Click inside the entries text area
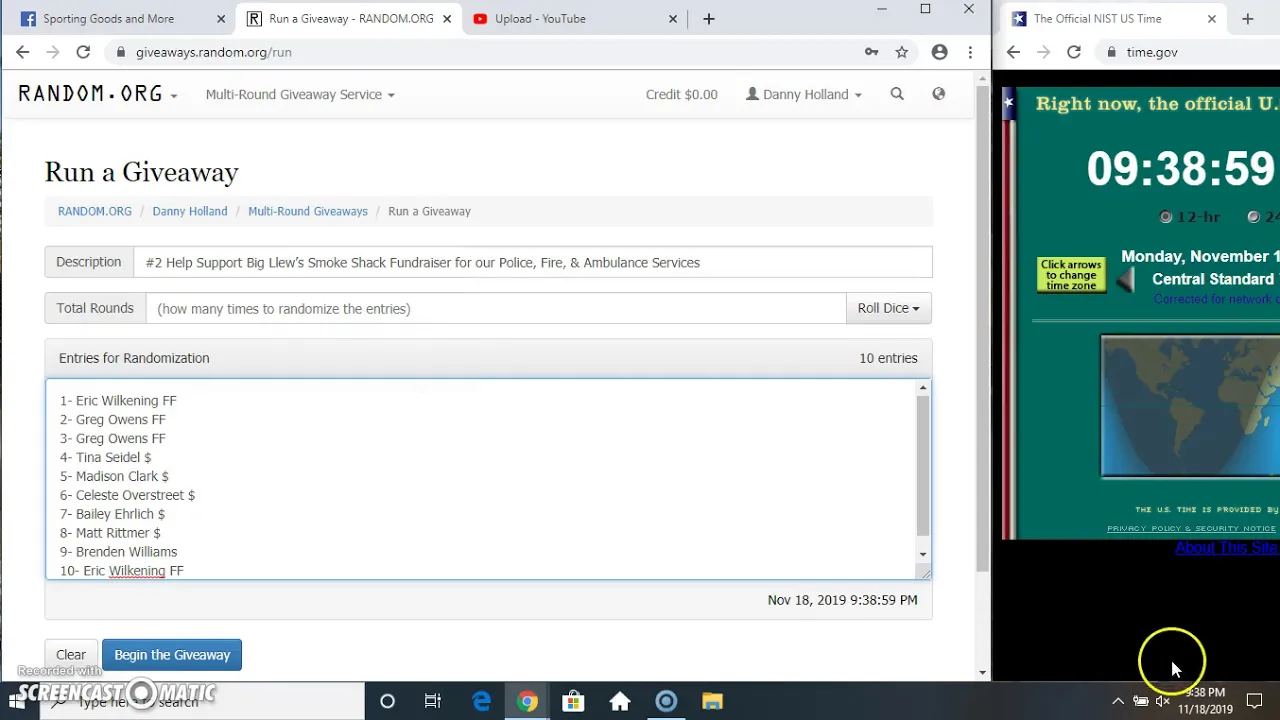This screenshot has height=720, width=1280. (x=480, y=479)
